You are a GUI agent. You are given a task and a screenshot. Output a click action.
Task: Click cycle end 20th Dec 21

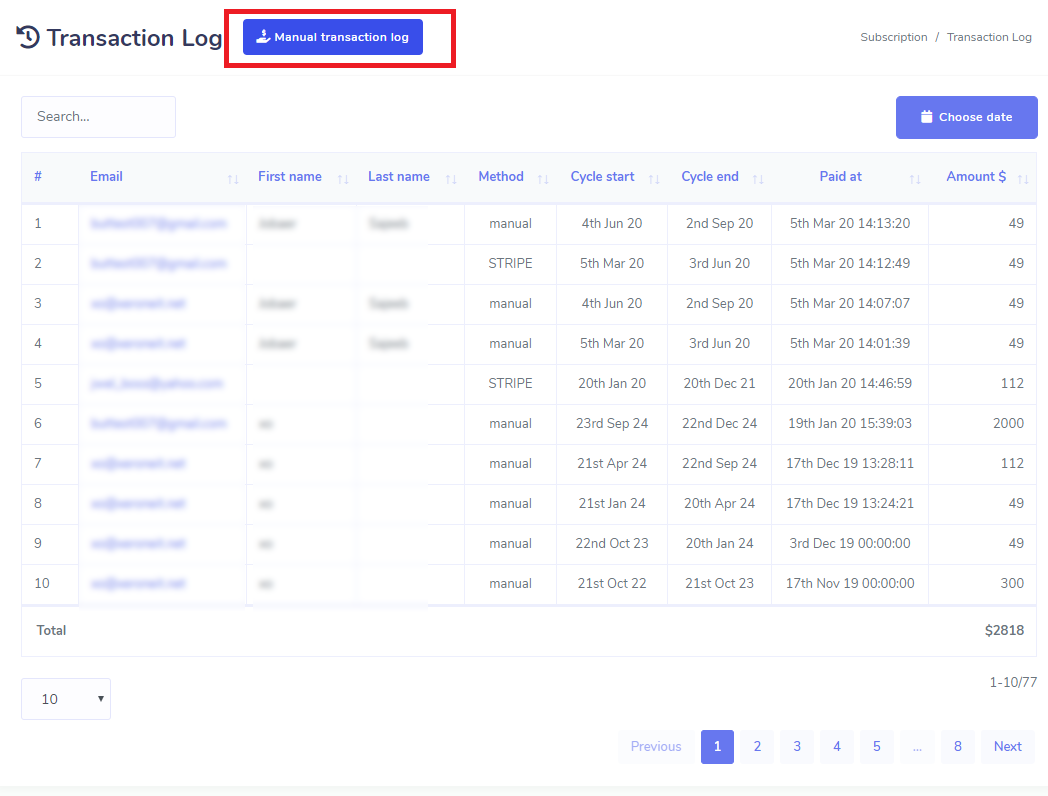click(x=719, y=384)
